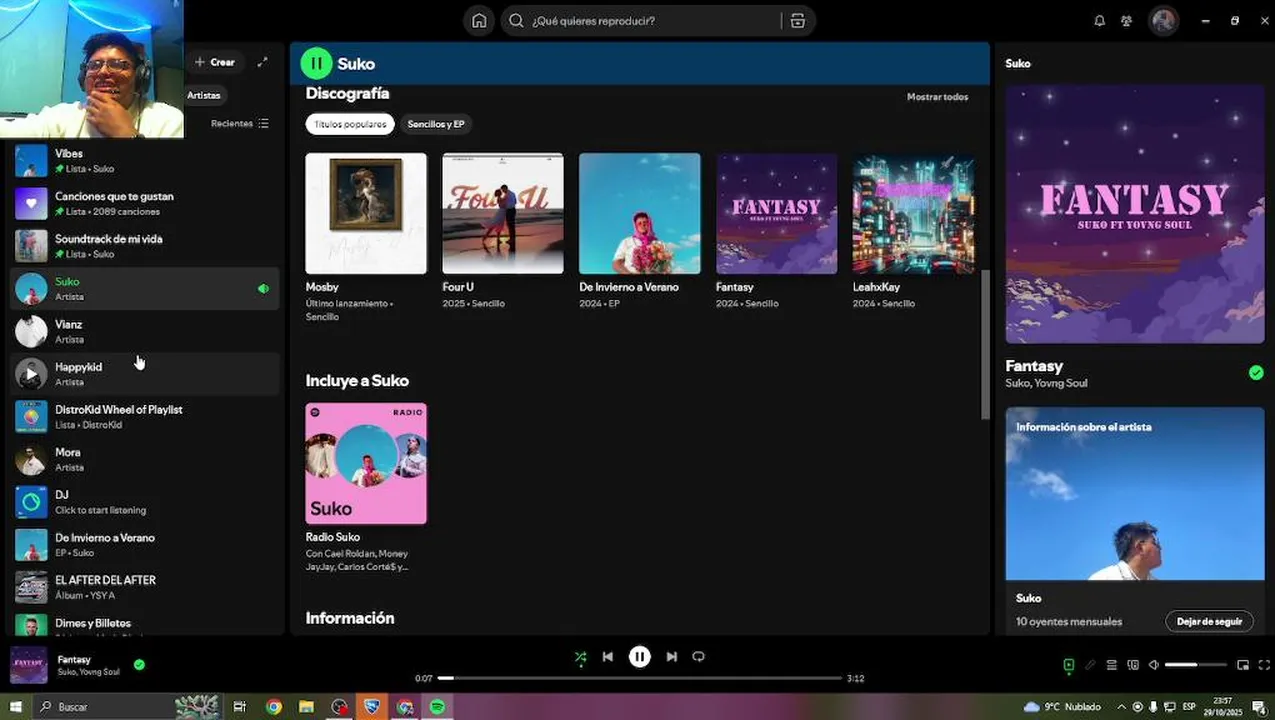Open the Fantasy single cover in Discografía
The width and height of the screenshot is (1275, 720).
point(777,213)
